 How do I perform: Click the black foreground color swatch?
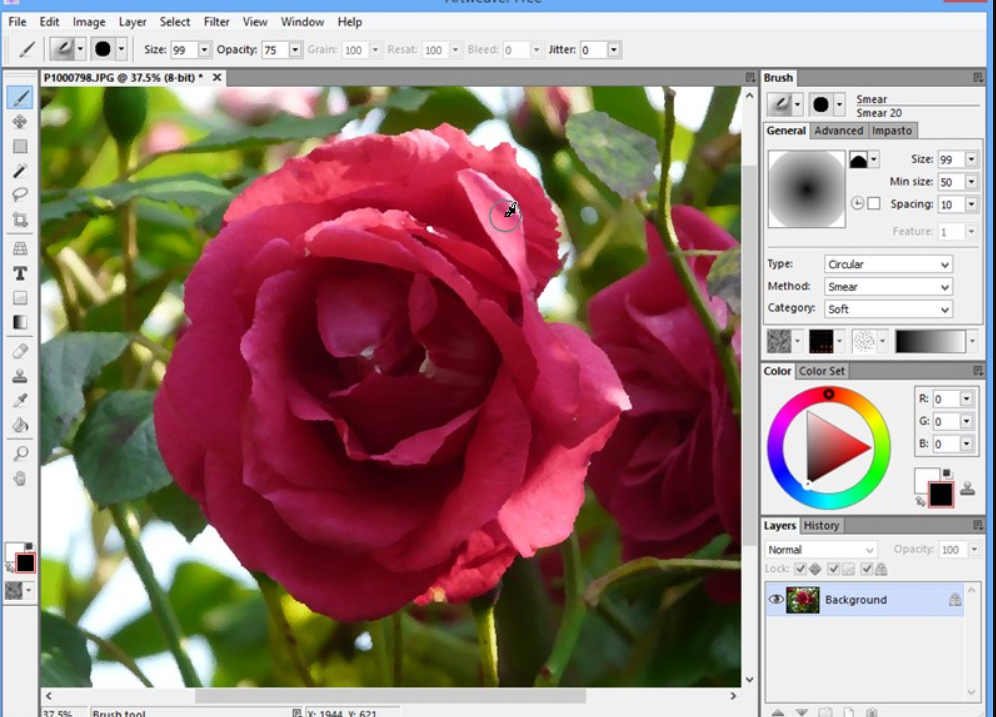click(x=25, y=562)
